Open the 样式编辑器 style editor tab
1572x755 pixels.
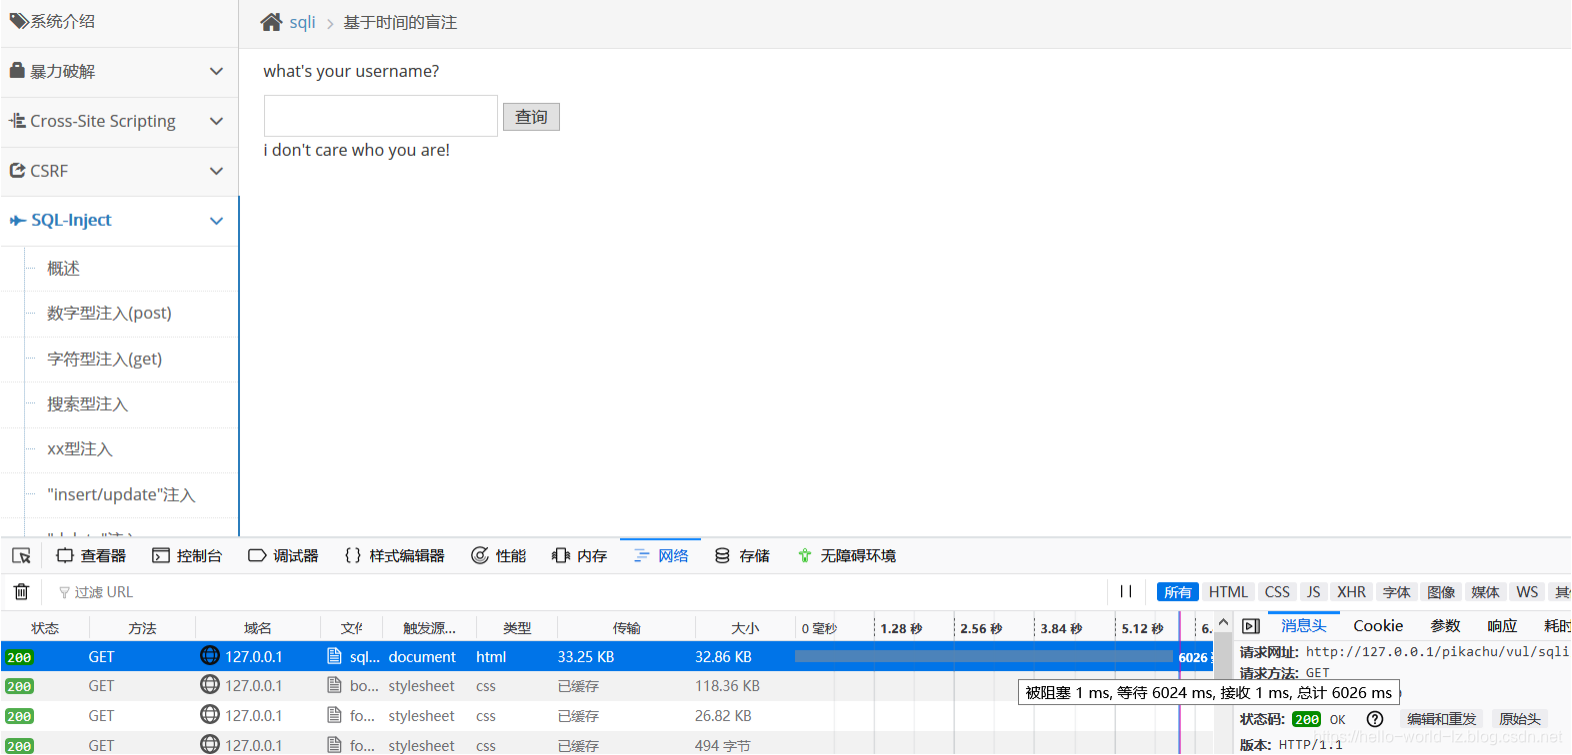click(x=394, y=556)
